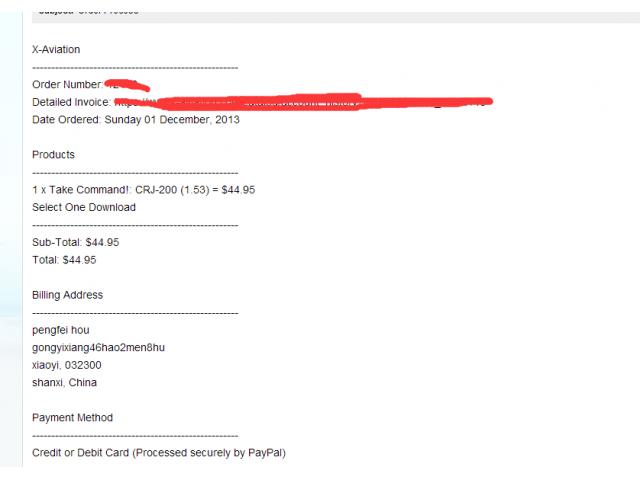
Task: Open the redacted Detailed Invoice link
Action: pos(303,102)
